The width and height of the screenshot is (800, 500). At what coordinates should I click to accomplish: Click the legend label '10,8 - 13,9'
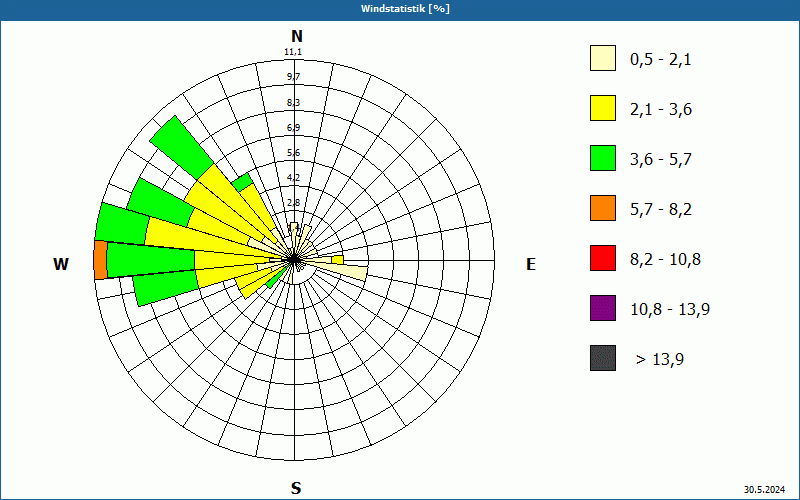[670, 310]
